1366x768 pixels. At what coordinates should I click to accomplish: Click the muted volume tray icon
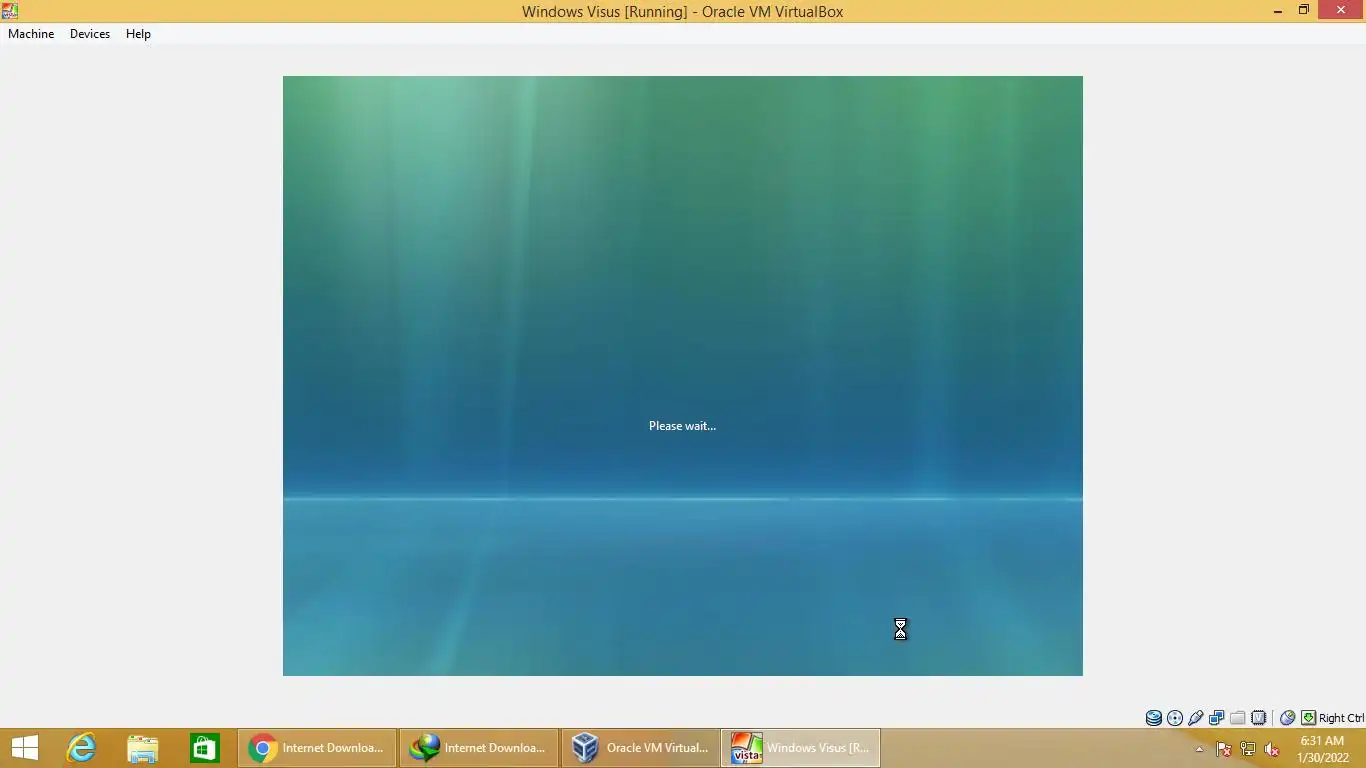1272,749
